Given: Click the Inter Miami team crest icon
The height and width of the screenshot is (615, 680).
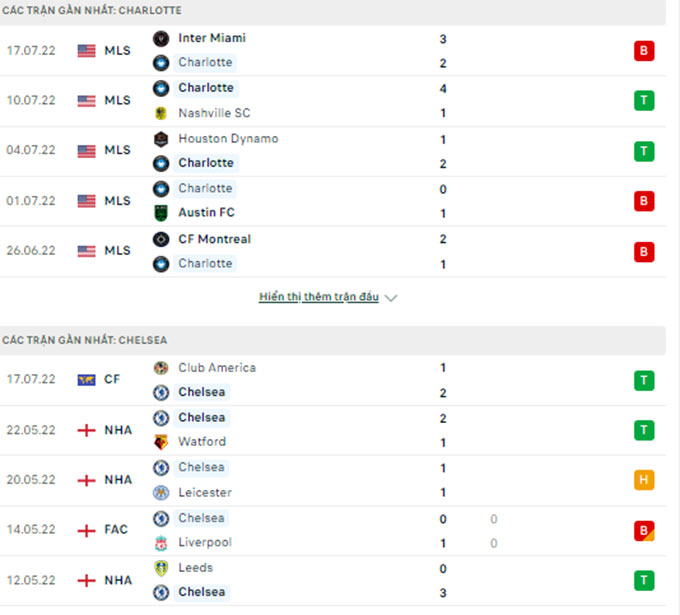Looking at the screenshot, I should coord(161,39).
